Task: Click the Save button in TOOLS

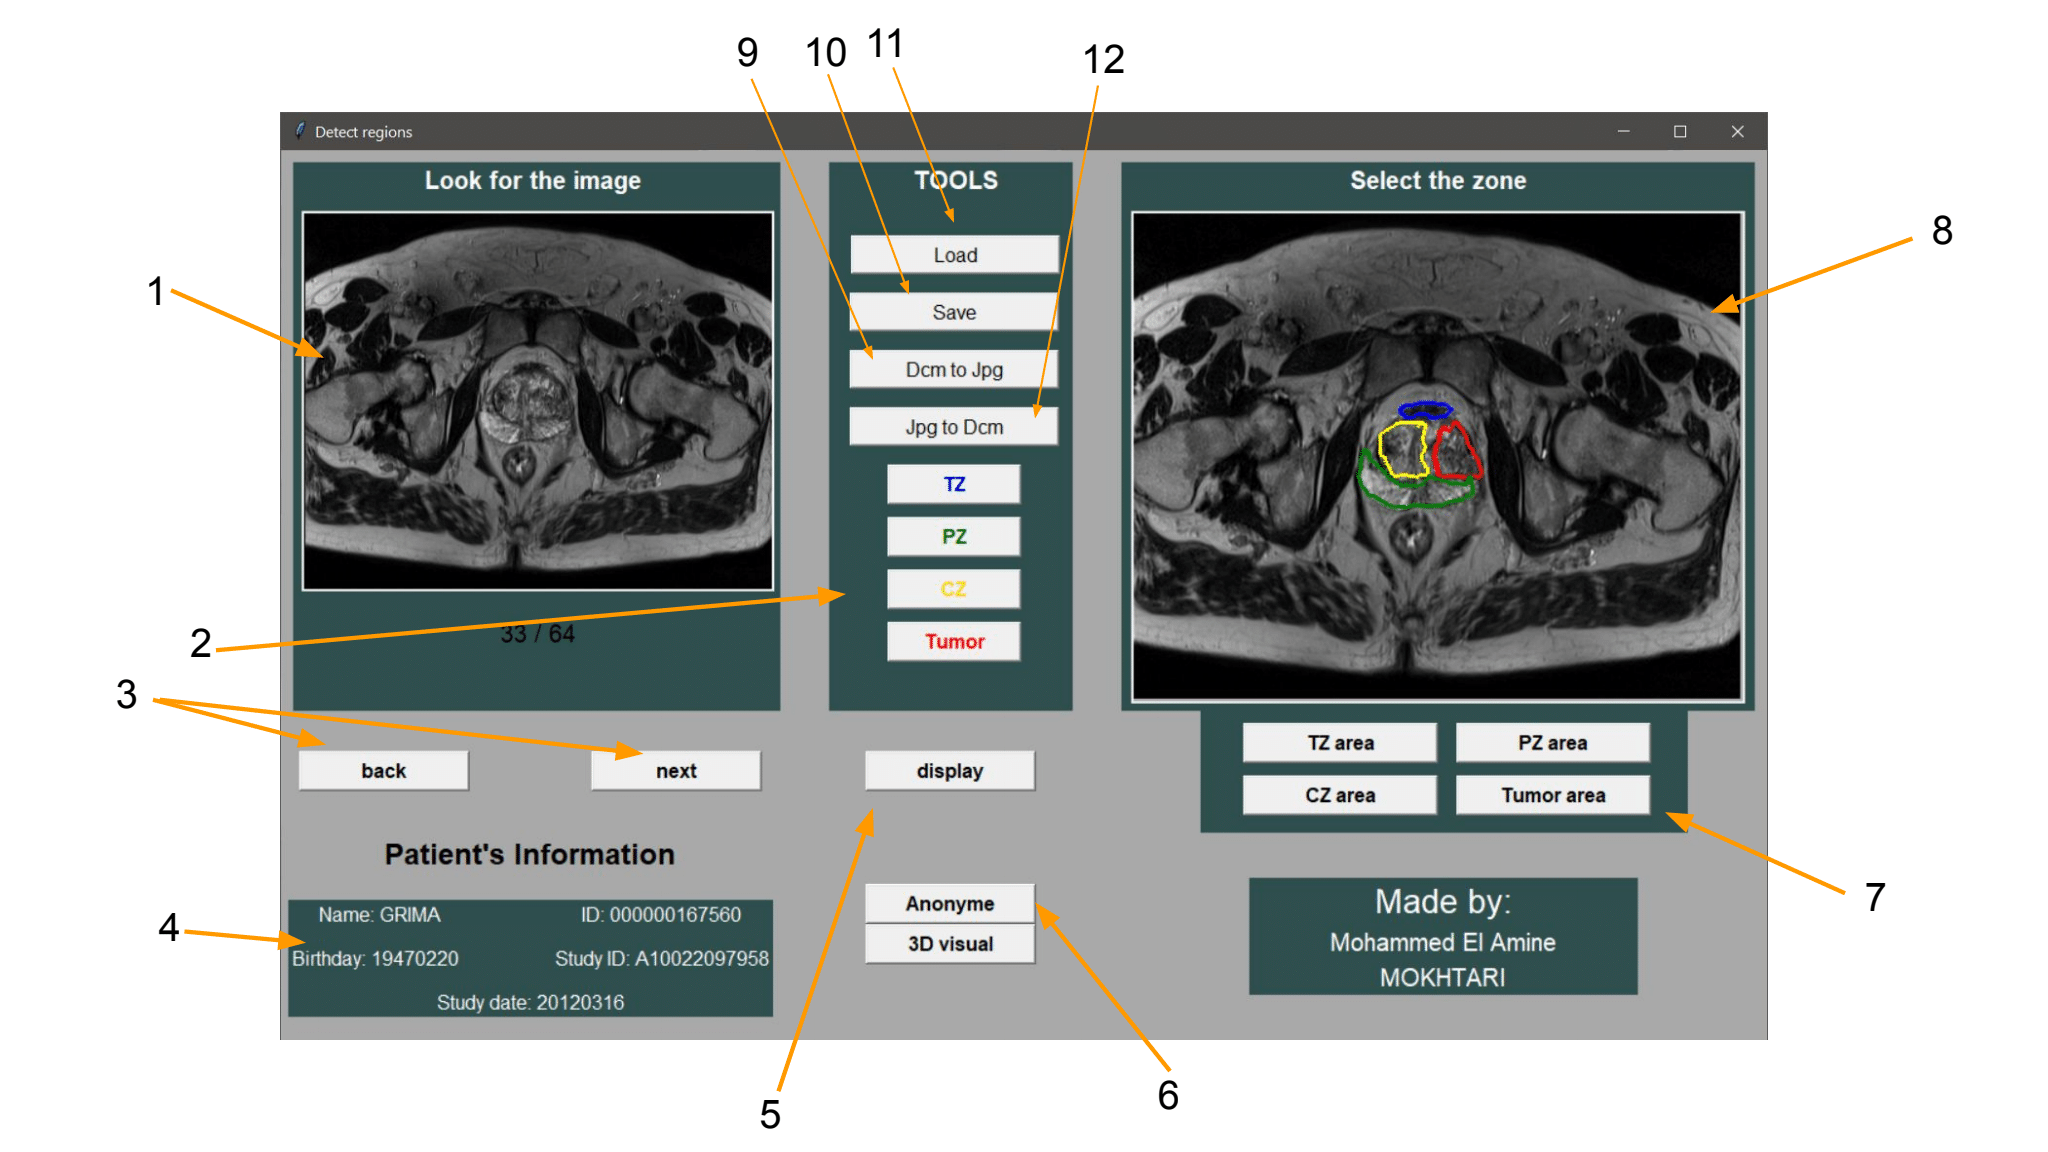Action: [954, 311]
